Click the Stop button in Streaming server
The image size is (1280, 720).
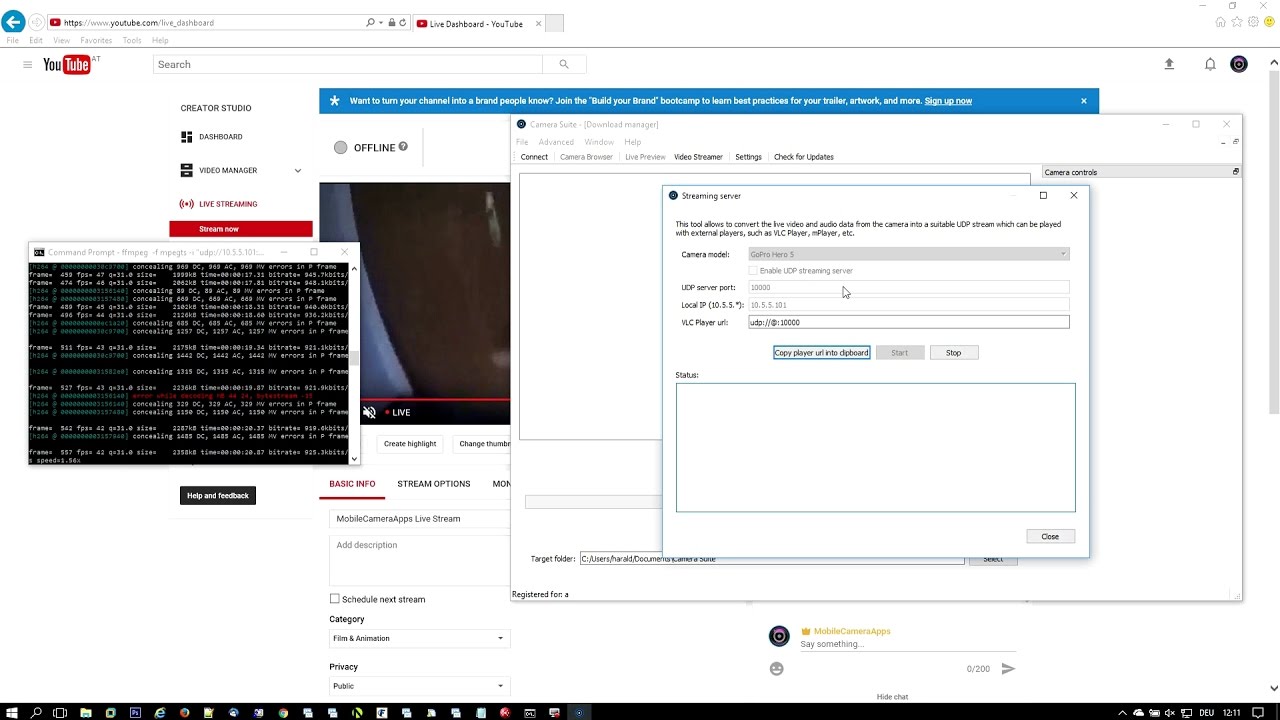coord(953,353)
